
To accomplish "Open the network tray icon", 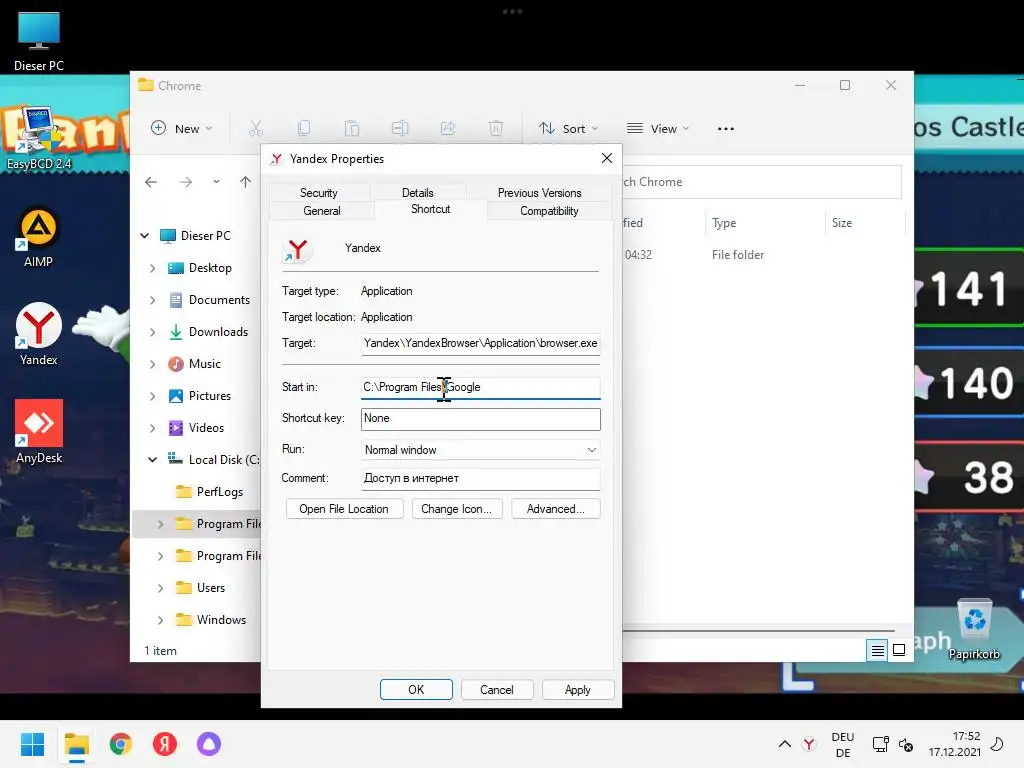I will coord(880,744).
